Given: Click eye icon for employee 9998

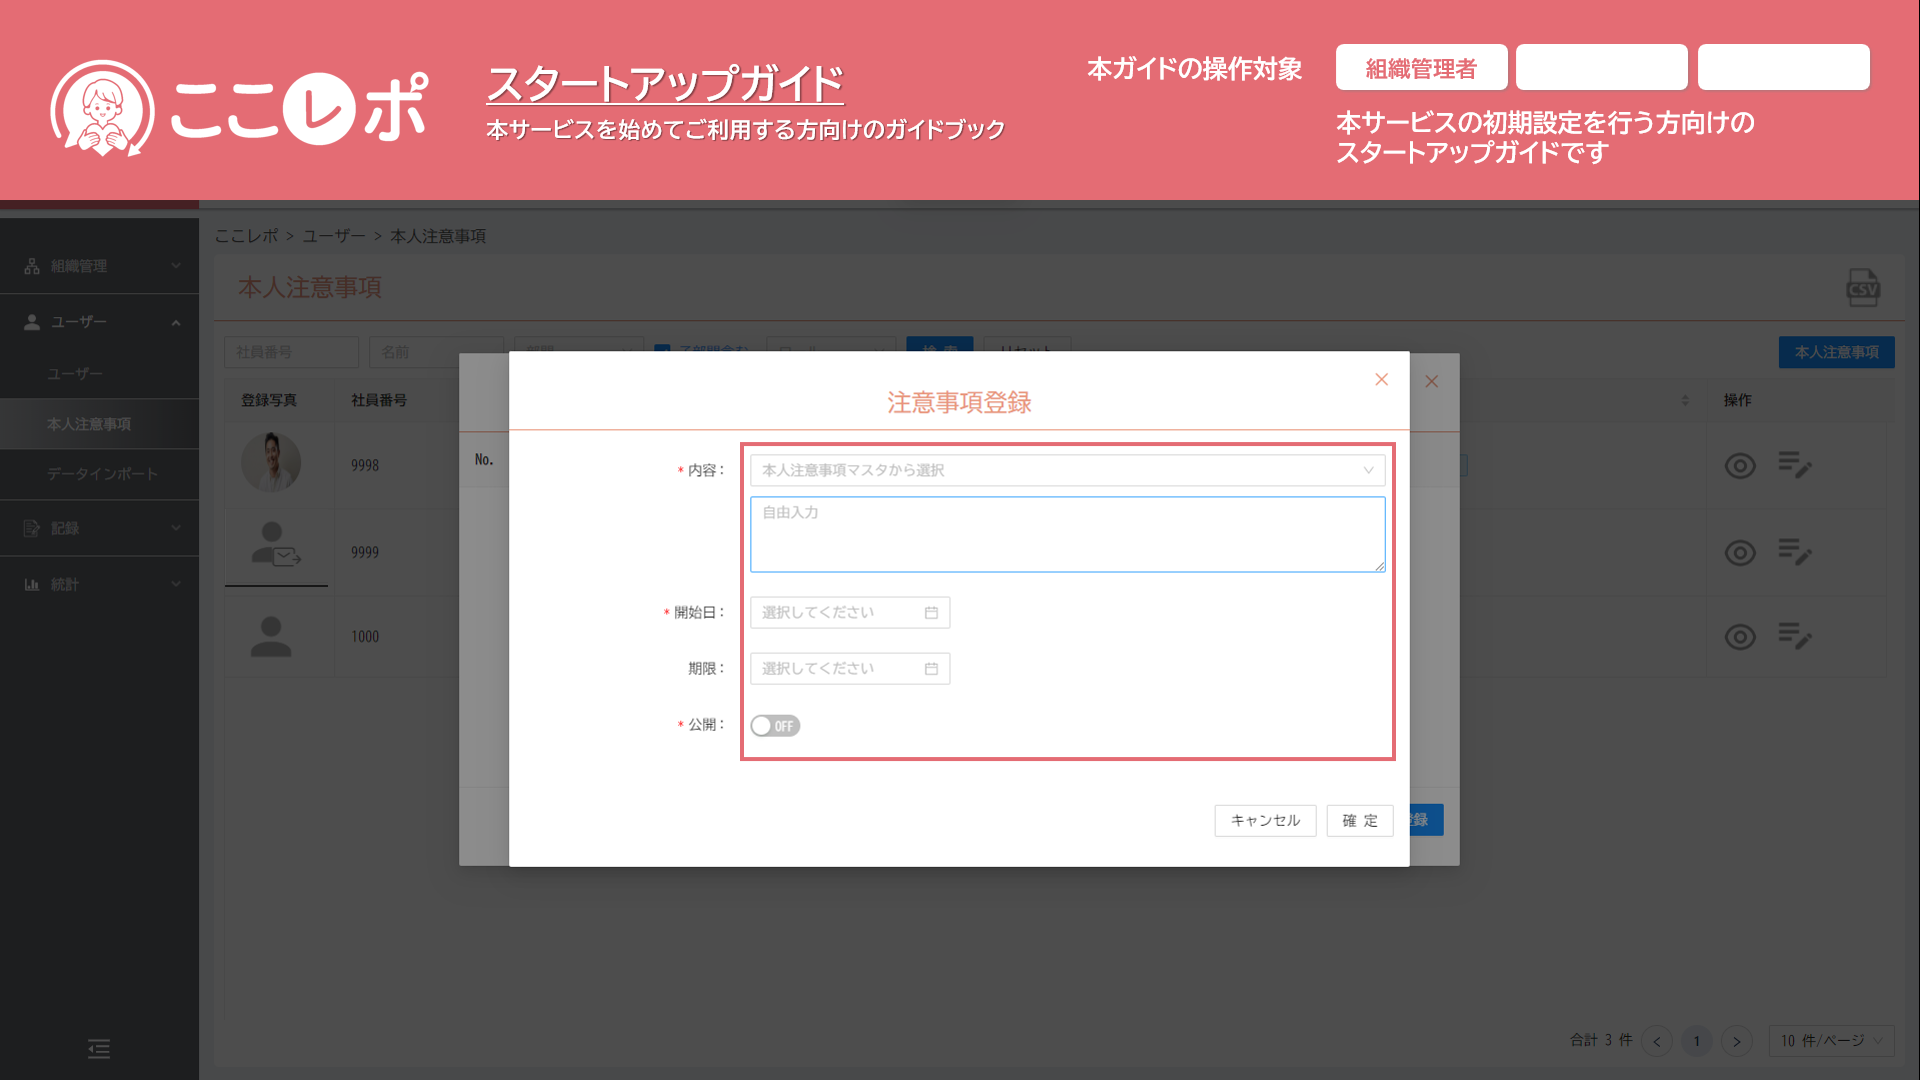Looking at the screenshot, I should (x=1740, y=466).
